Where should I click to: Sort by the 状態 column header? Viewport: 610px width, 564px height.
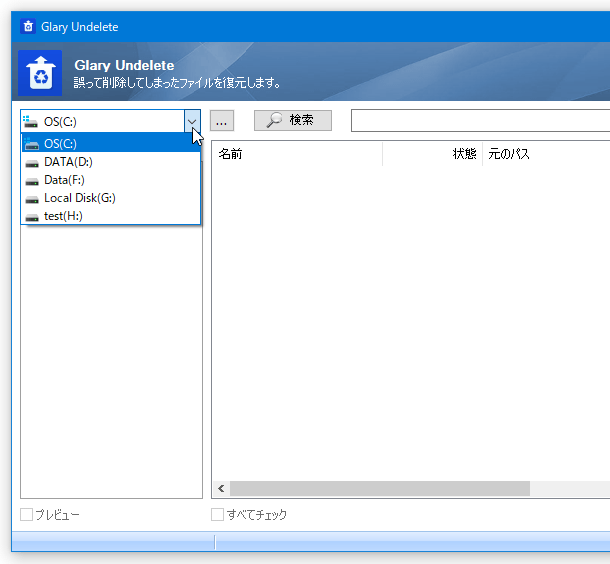(x=433, y=154)
